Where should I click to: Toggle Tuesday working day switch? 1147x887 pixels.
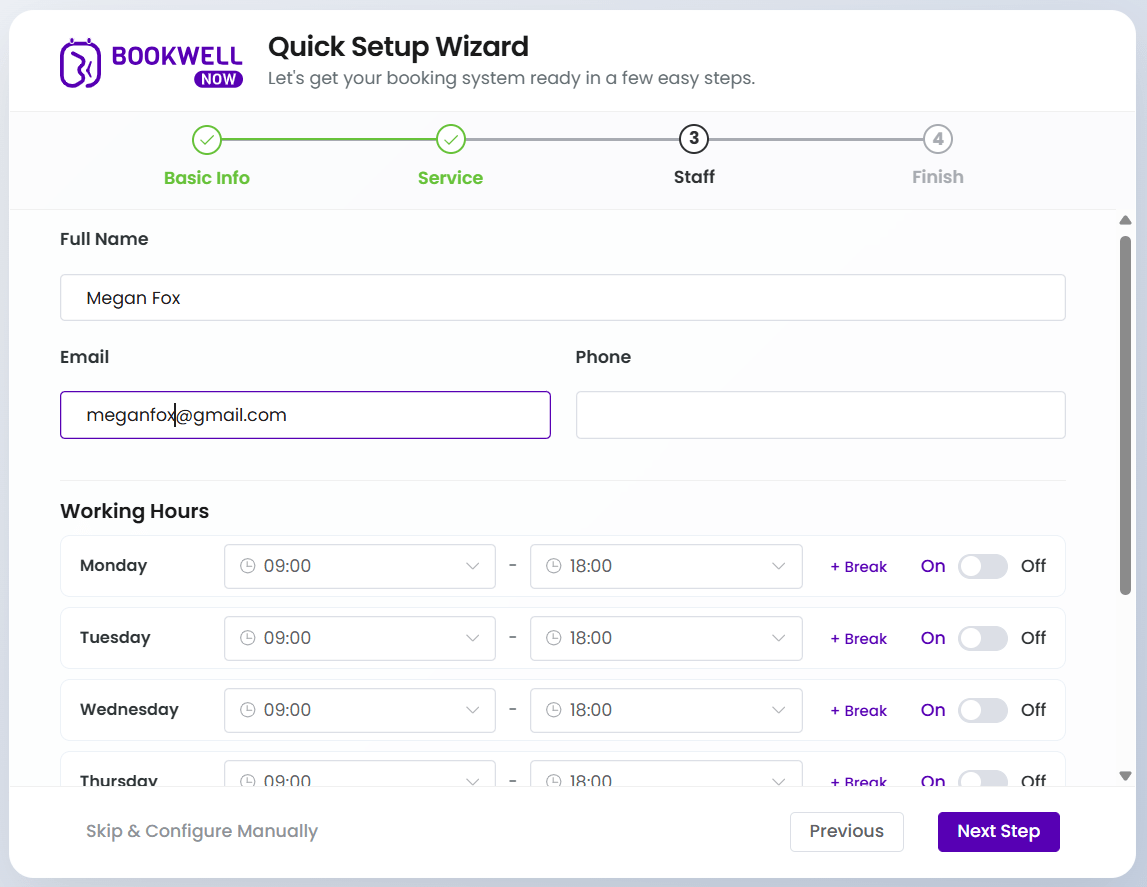pos(982,638)
